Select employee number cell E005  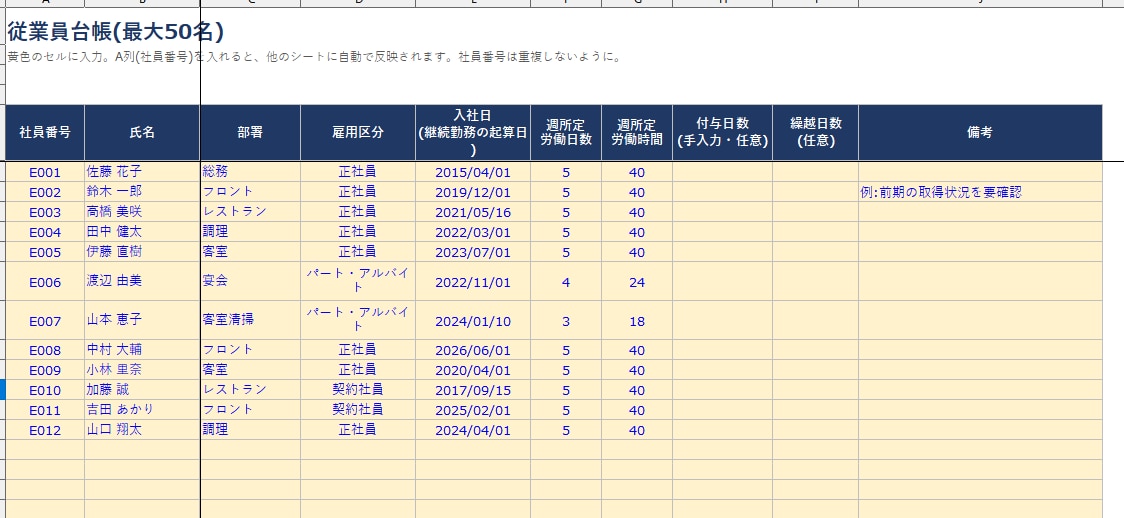(45, 252)
